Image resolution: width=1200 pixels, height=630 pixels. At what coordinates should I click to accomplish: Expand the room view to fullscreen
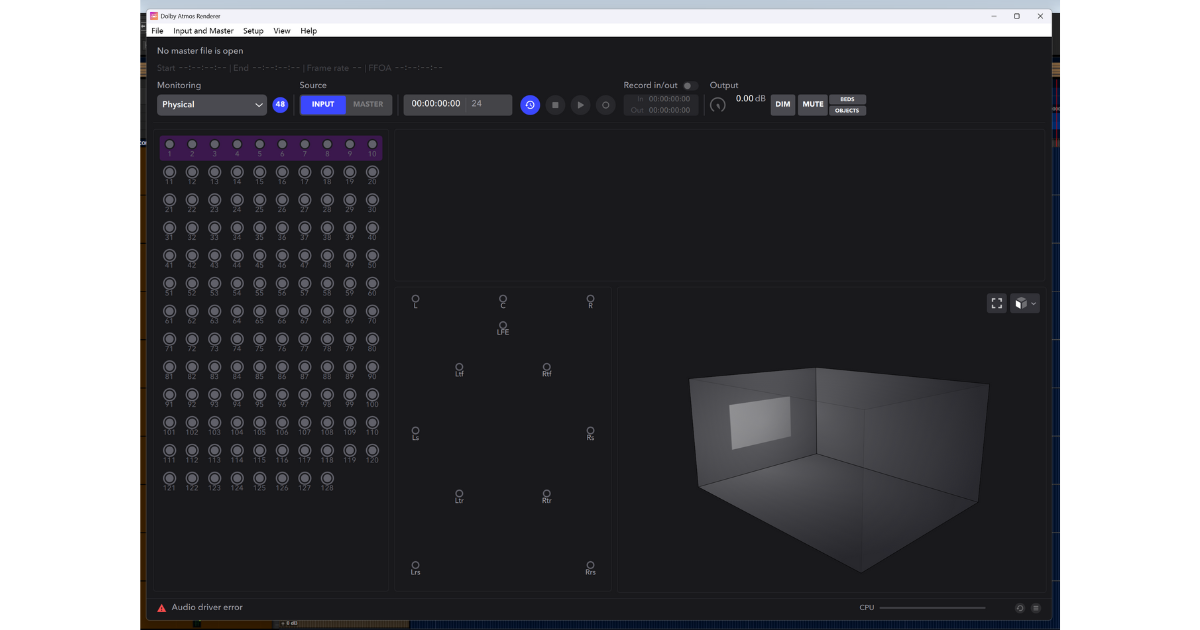pyautogui.click(x=996, y=303)
